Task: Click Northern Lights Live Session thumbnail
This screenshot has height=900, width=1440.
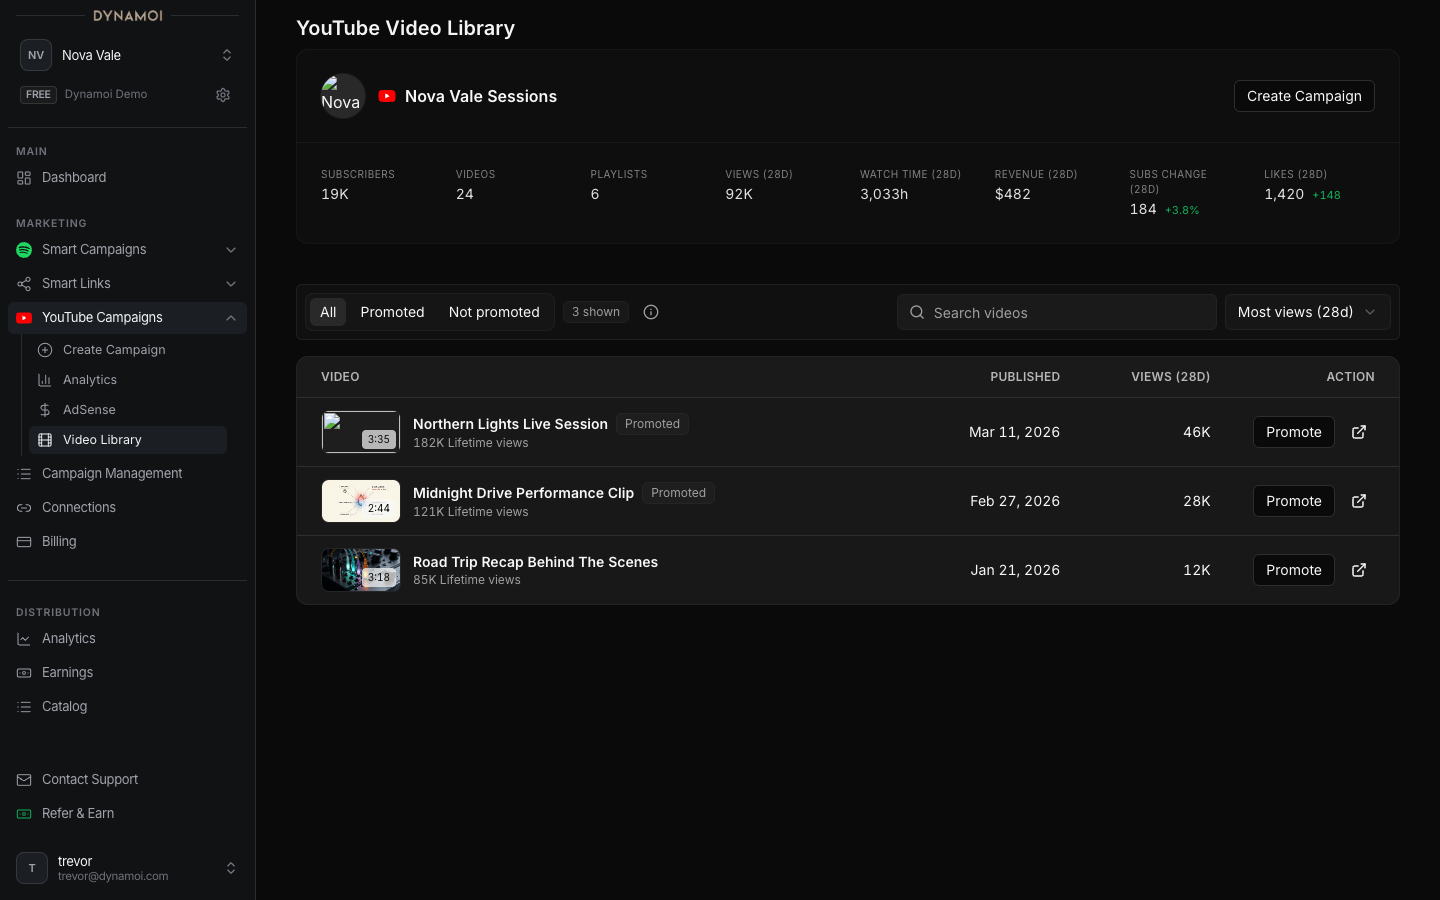Action: tap(361, 432)
